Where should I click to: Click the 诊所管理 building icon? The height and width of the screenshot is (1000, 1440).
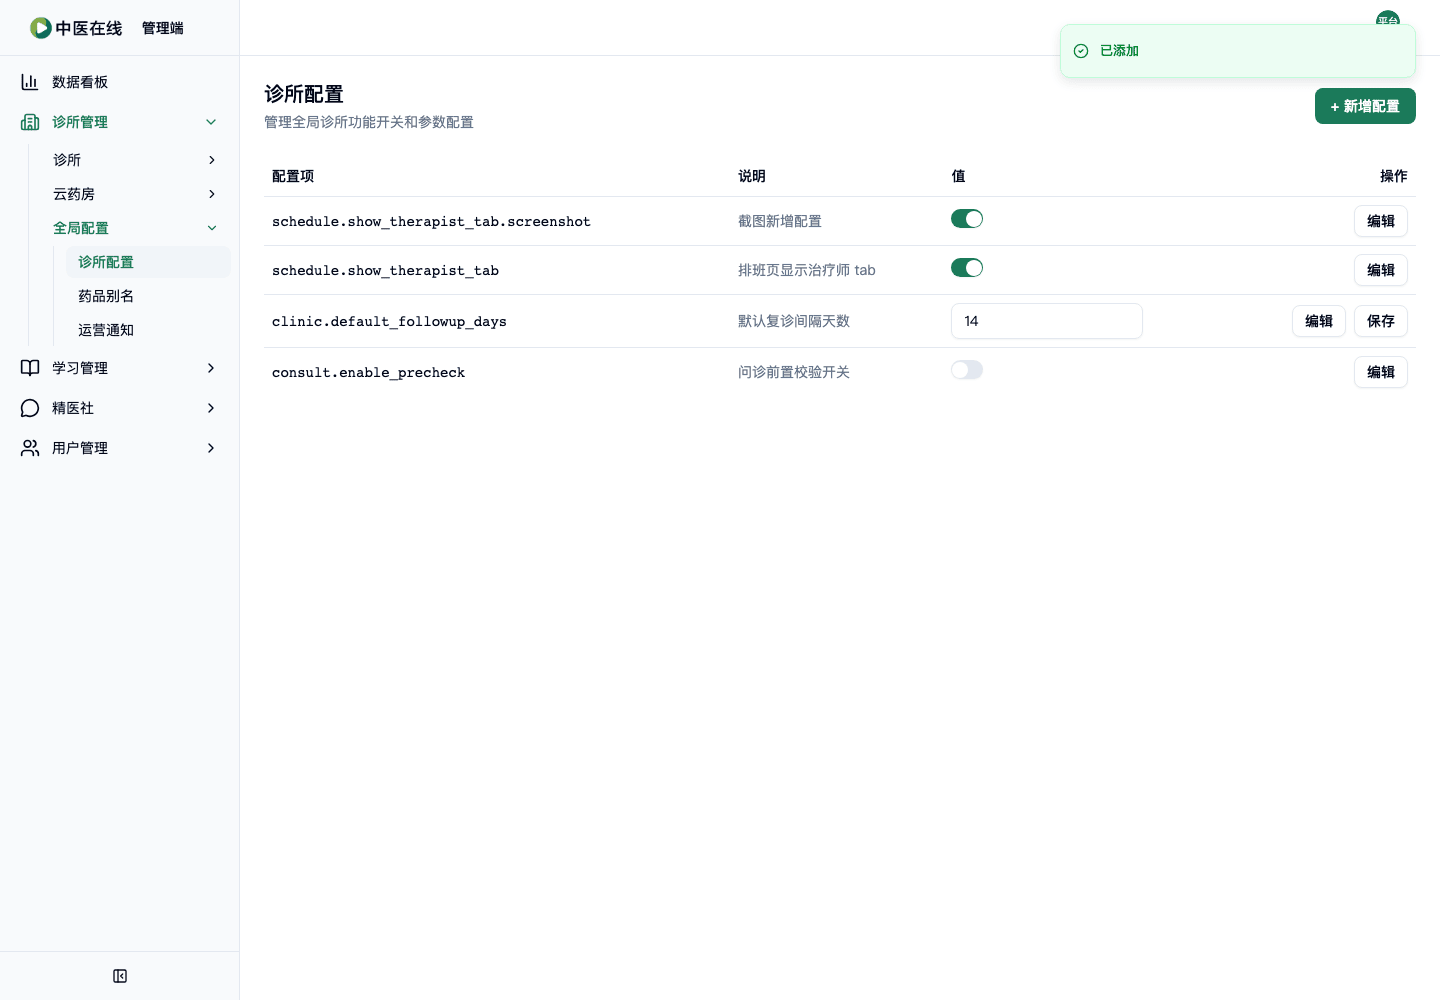tap(30, 122)
